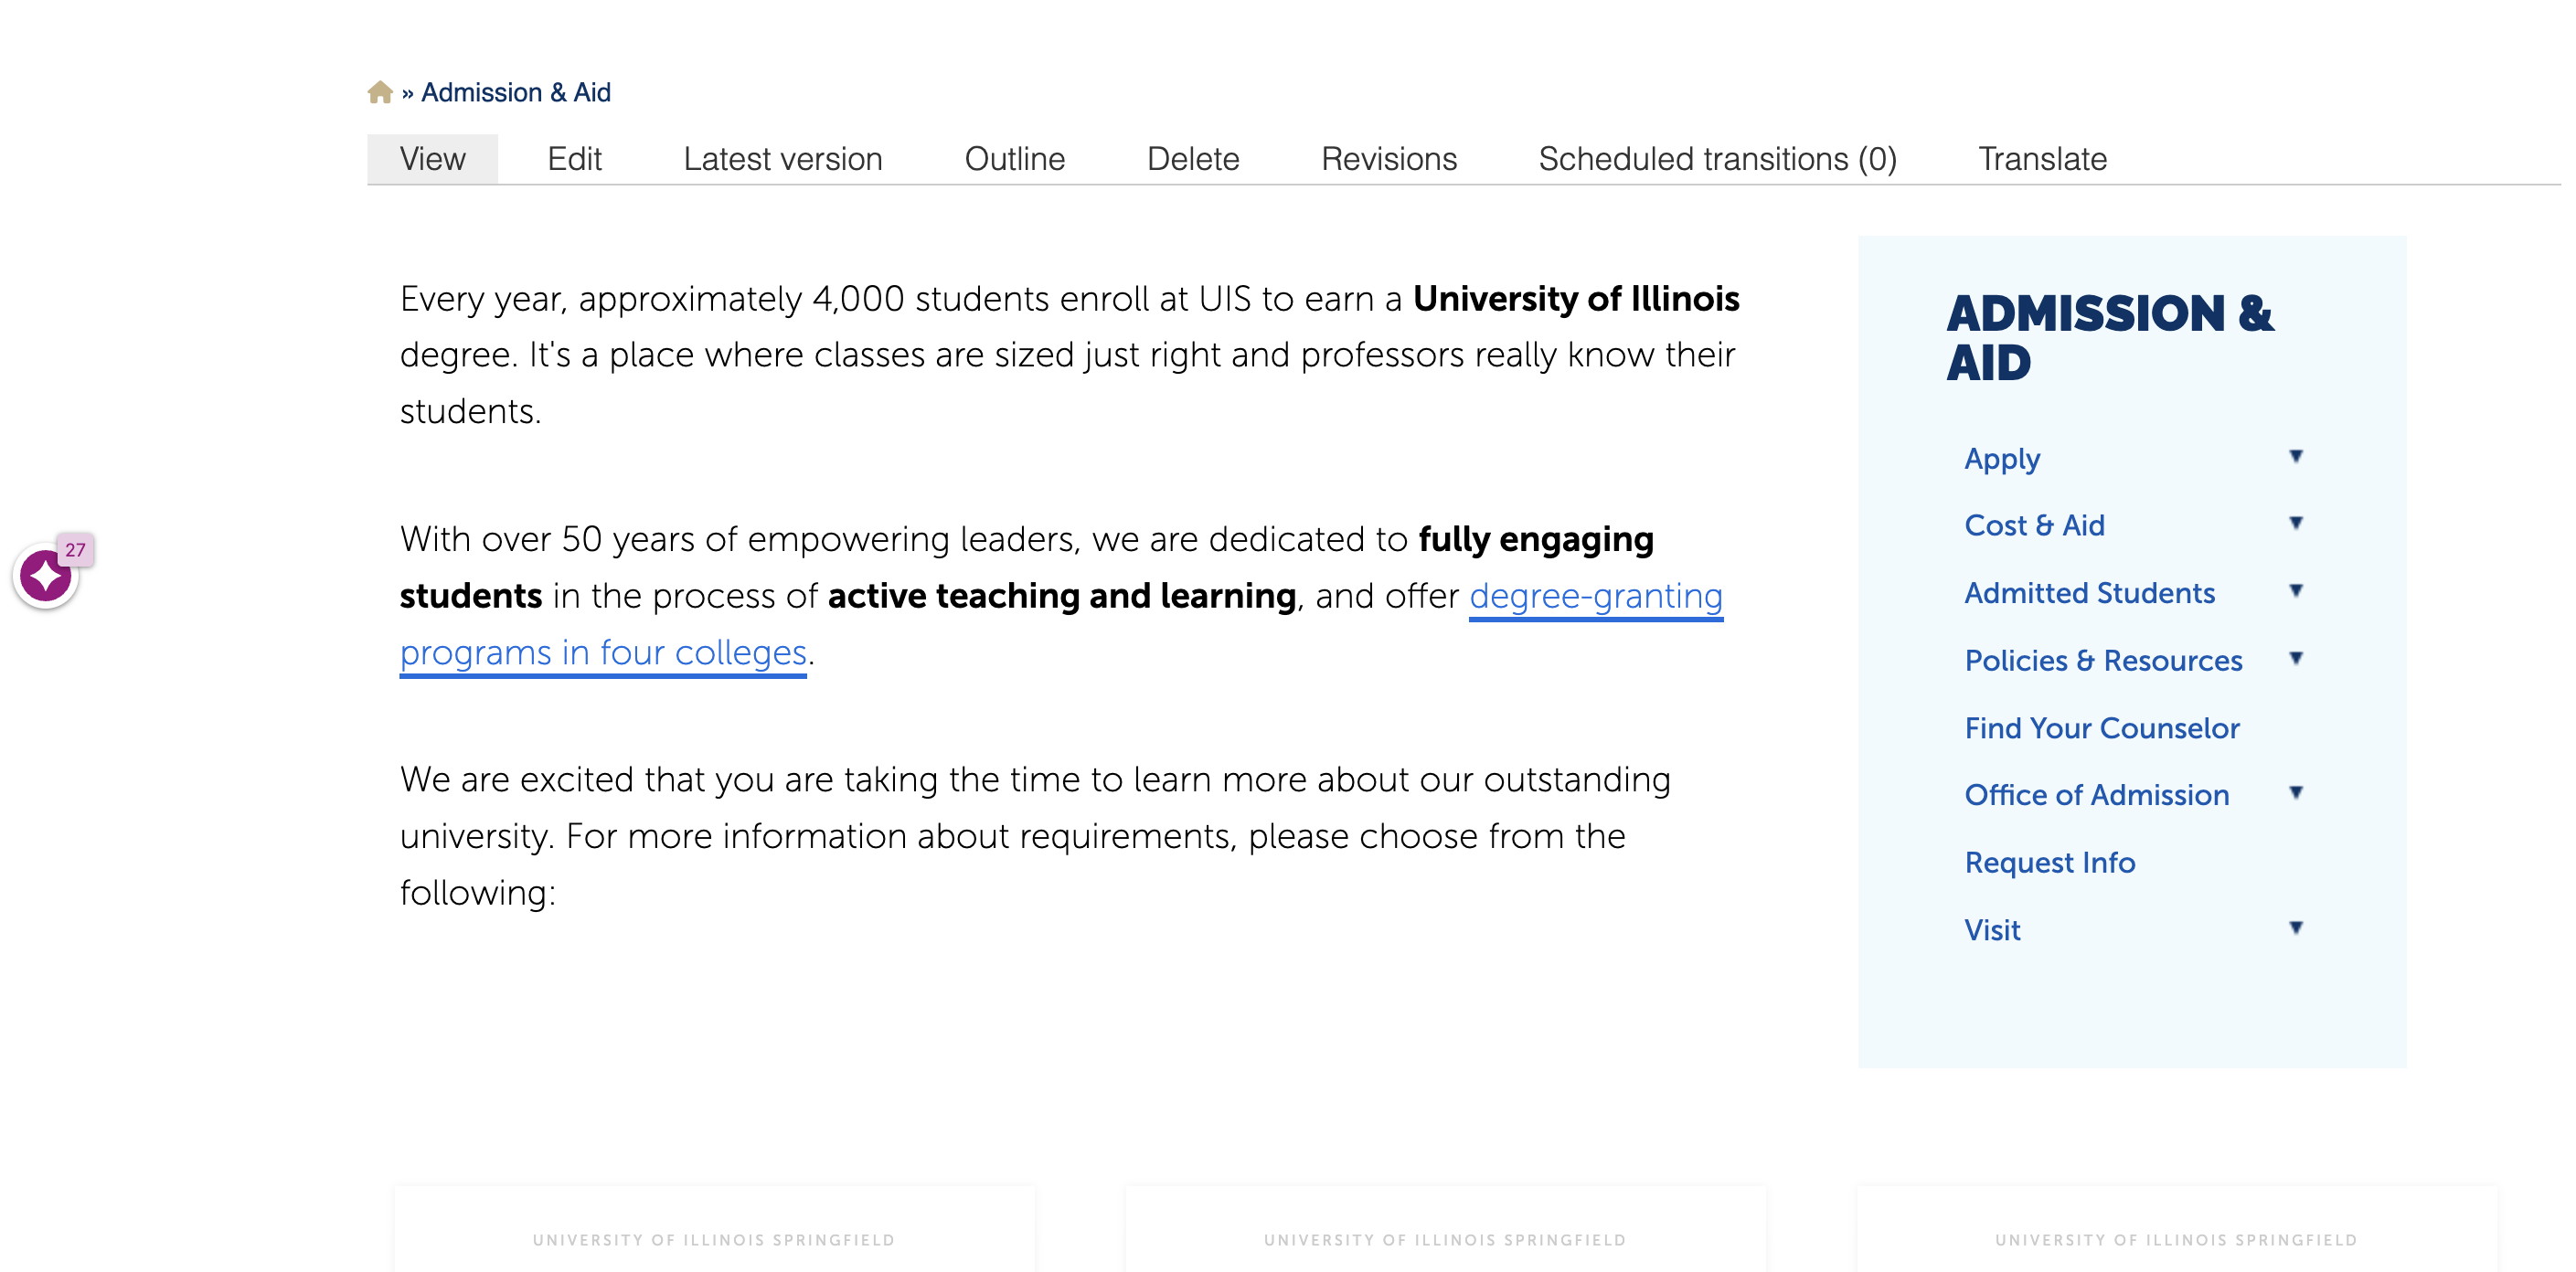The image size is (2576, 1272).
Task: Switch to the Edit tab
Action: (x=574, y=159)
